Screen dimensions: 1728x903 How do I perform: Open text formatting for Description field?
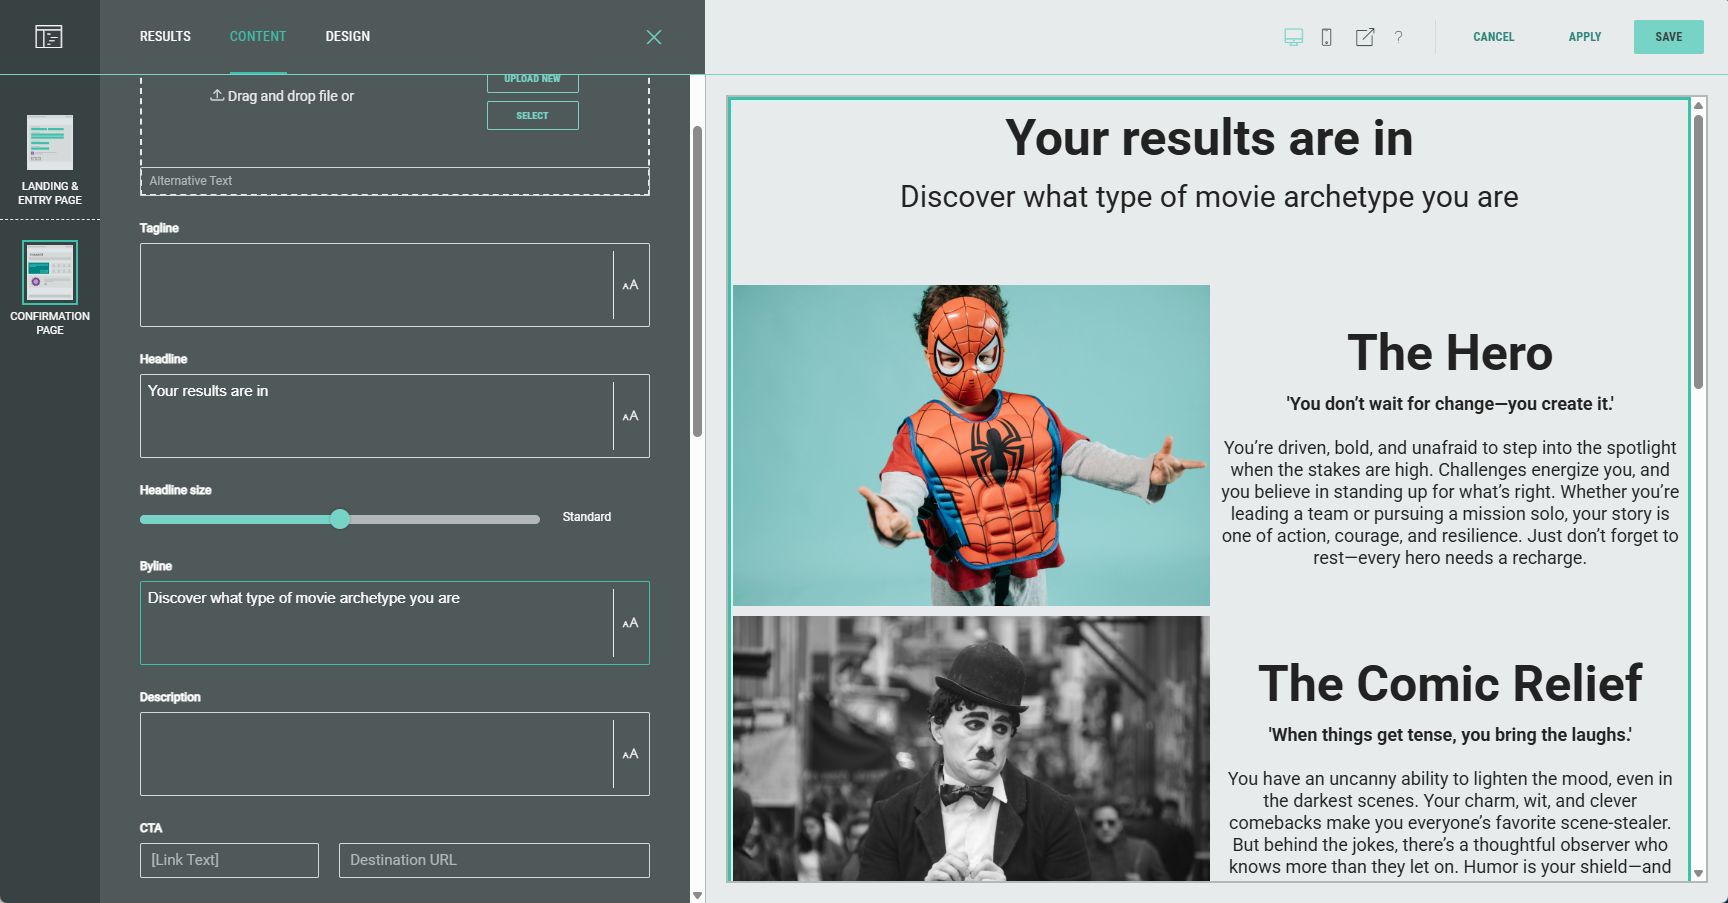click(x=630, y=754)
